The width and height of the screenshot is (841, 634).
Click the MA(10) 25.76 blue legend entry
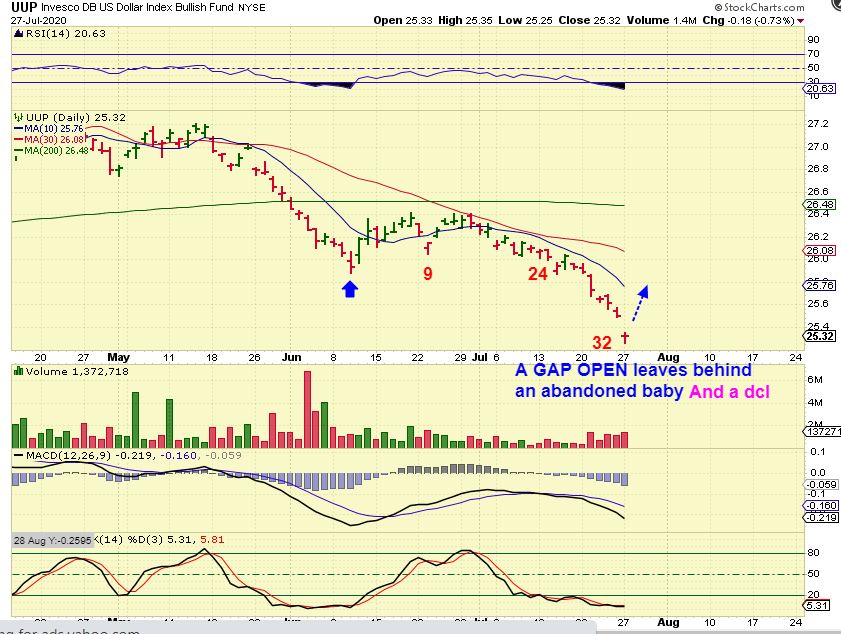click(49, 129)
